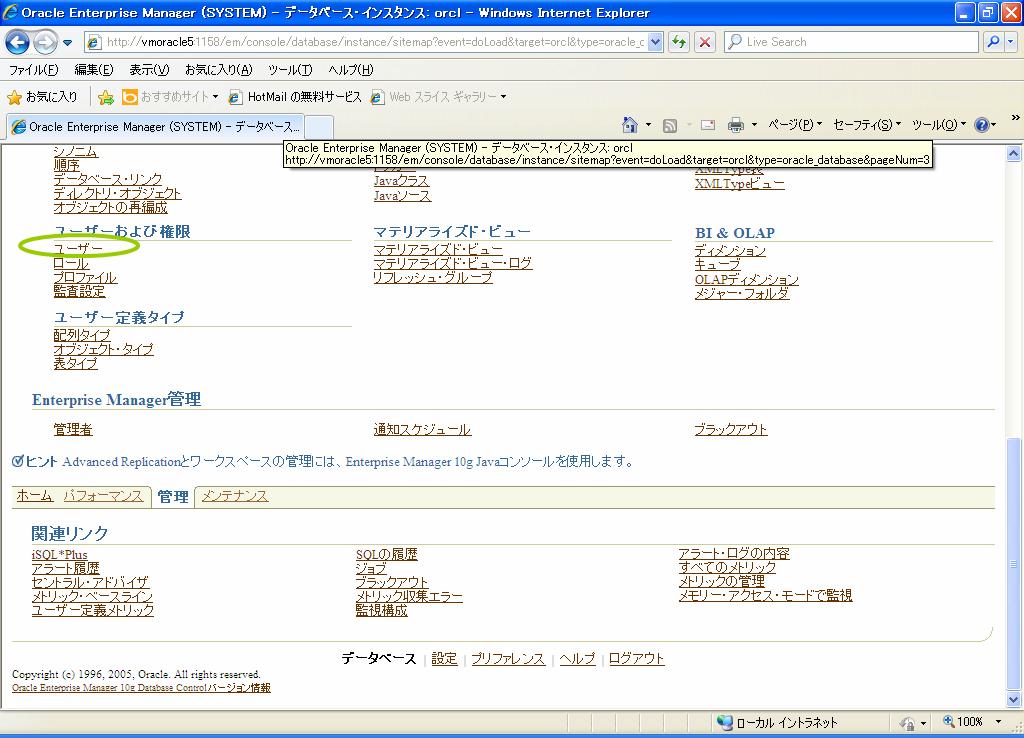
Task: Click the お気に入り star favorites button
Action: click(x=42, y=97)
